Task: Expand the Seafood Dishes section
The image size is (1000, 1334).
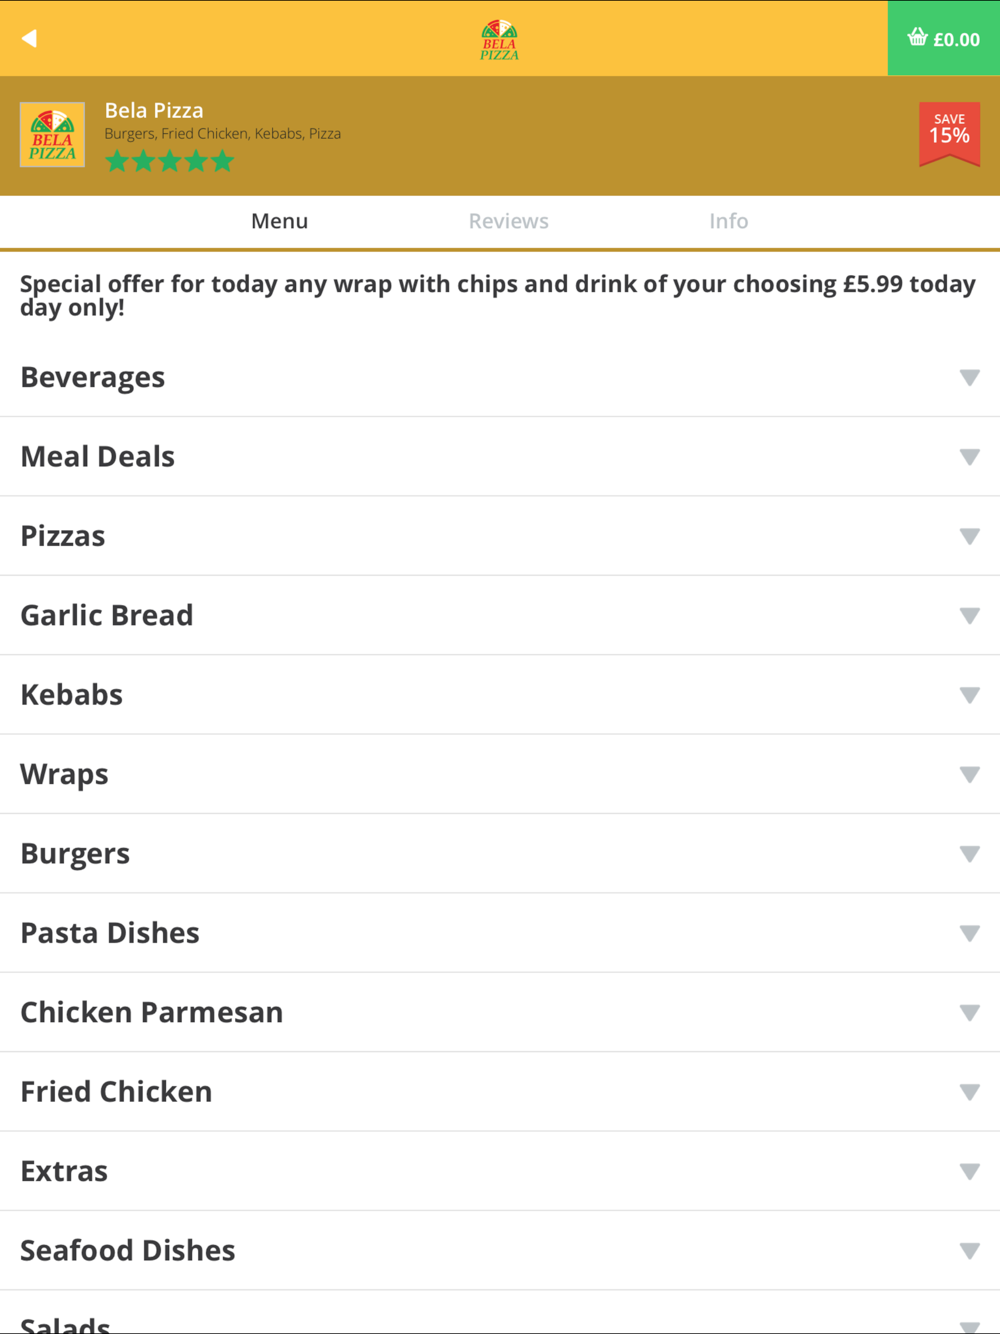Action: point(968,1251)
